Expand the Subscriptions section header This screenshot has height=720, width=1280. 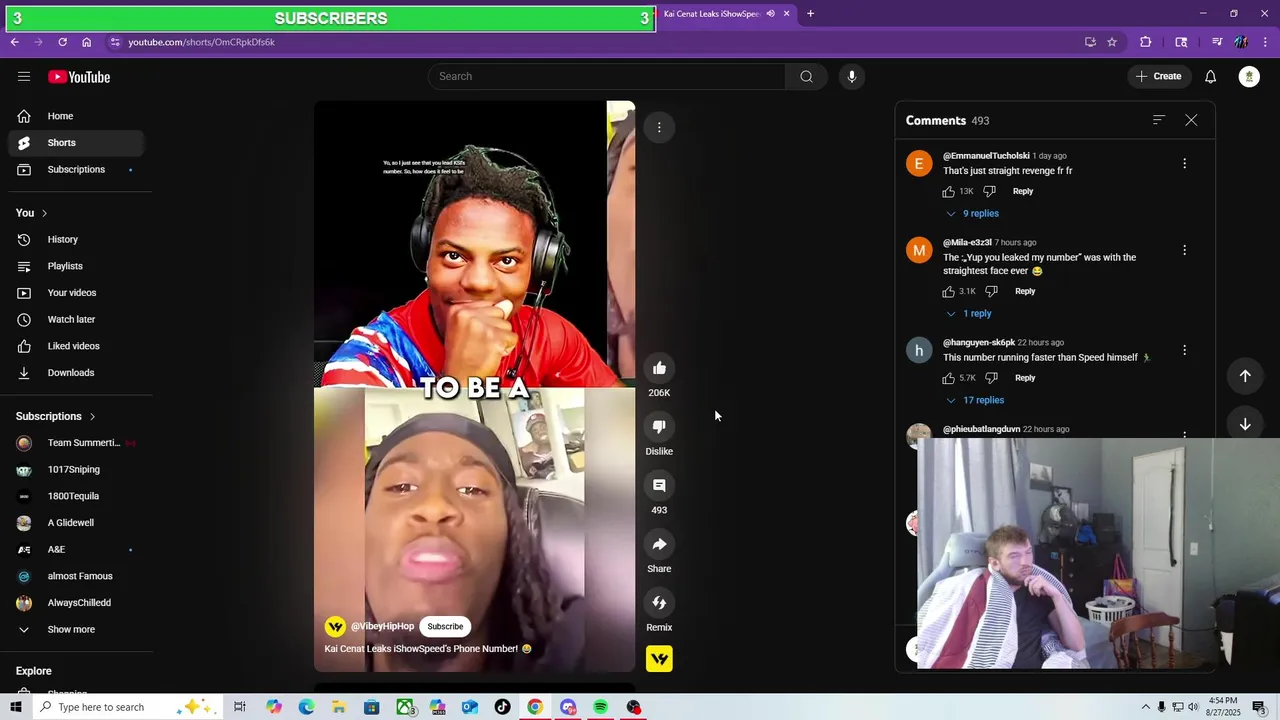pos(56,416)
